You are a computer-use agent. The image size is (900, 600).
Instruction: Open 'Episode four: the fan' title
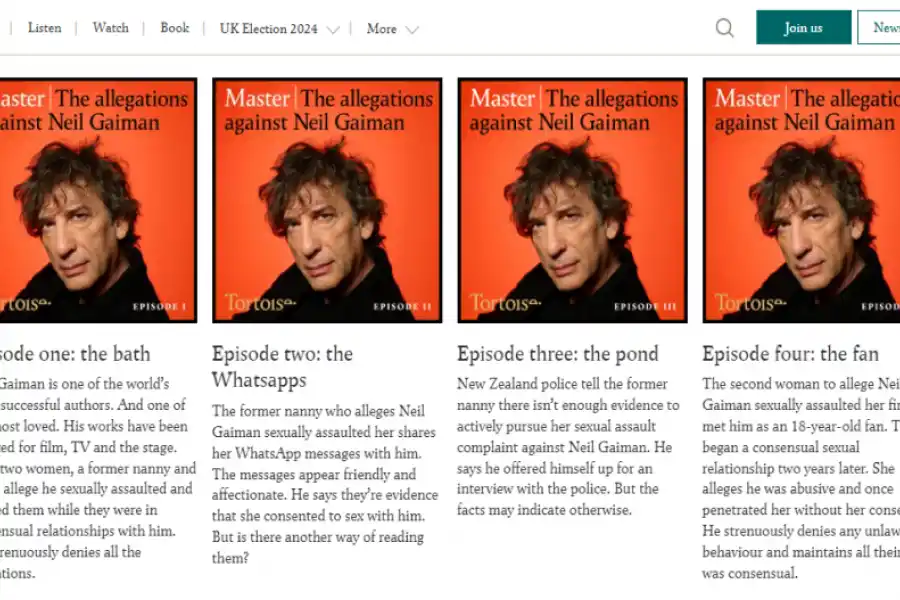[x=790, y=354]
